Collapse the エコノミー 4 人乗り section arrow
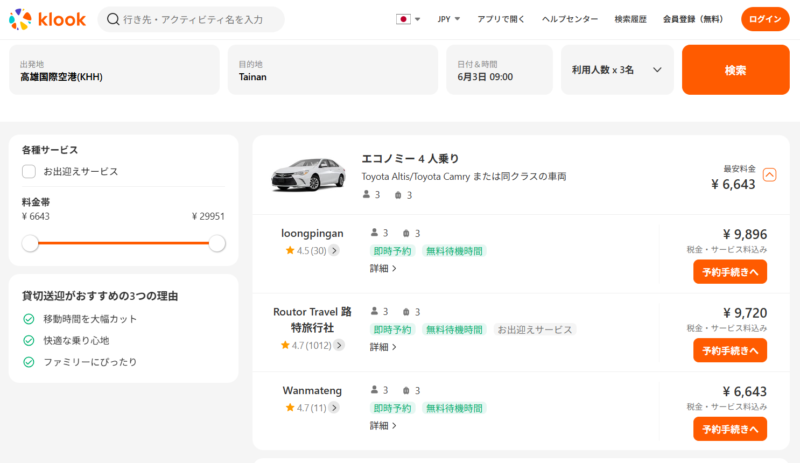 769,175
